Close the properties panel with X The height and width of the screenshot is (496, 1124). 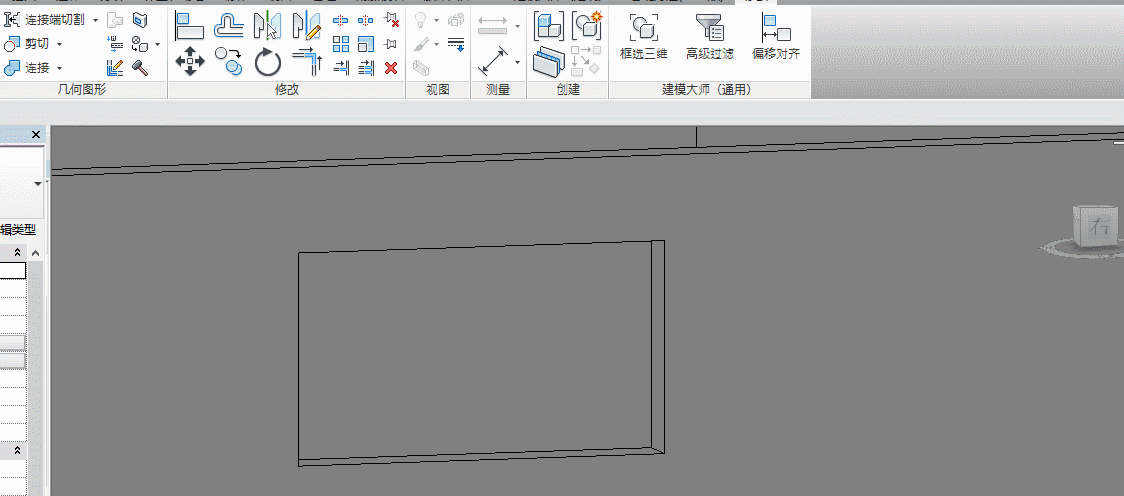click(x=36, y=135)
